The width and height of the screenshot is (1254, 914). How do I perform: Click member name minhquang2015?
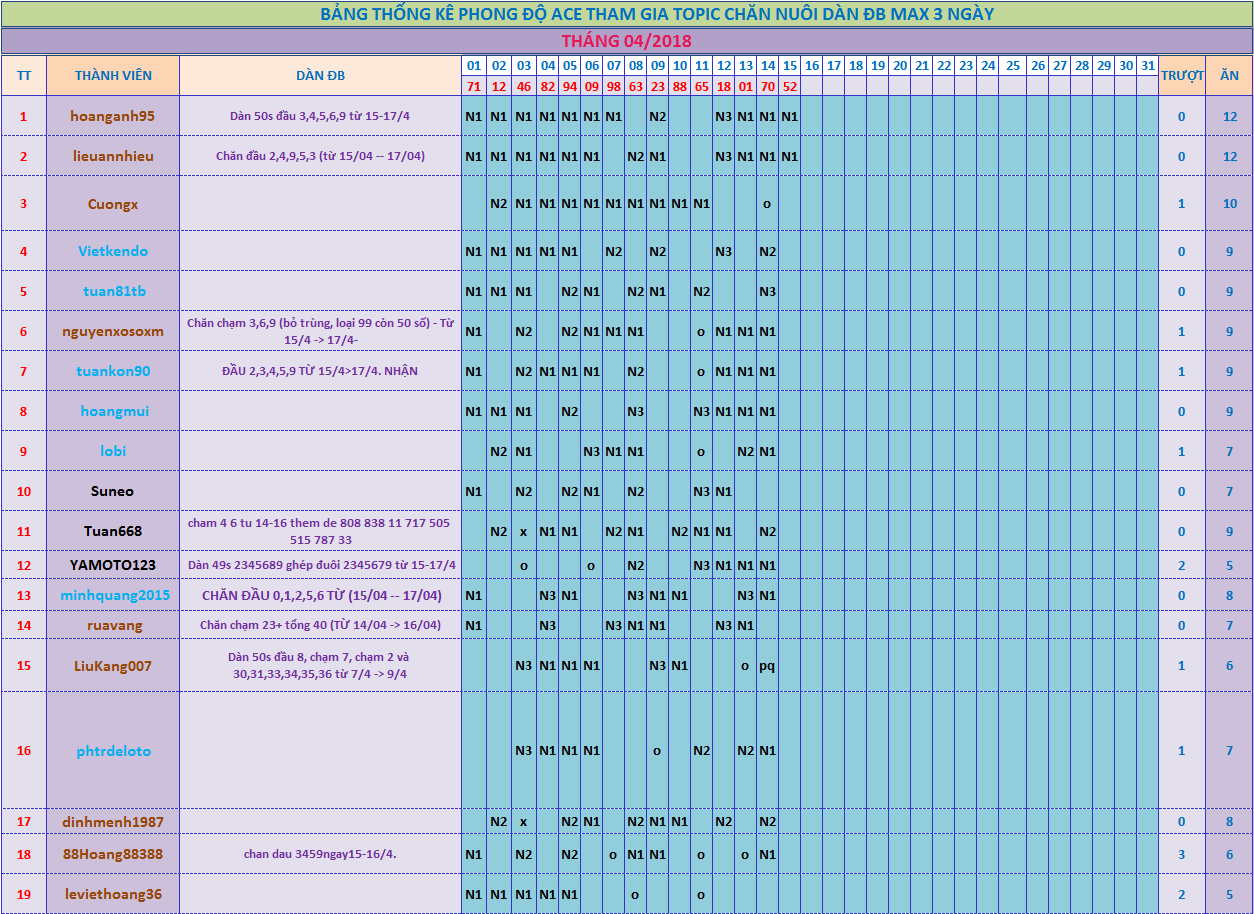pyautogui.click(x=113, y=595)
